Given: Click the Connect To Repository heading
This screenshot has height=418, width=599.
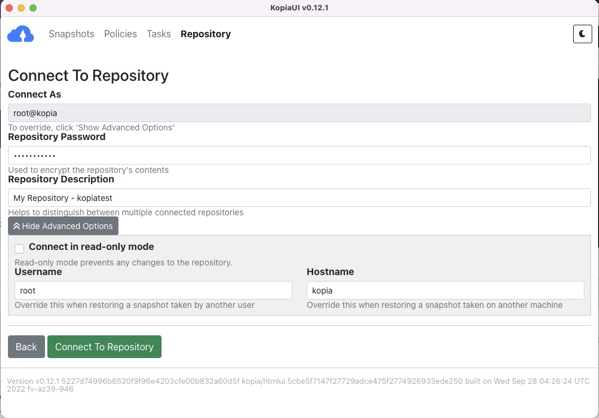Looking at the screenshot, I should 88,76.
